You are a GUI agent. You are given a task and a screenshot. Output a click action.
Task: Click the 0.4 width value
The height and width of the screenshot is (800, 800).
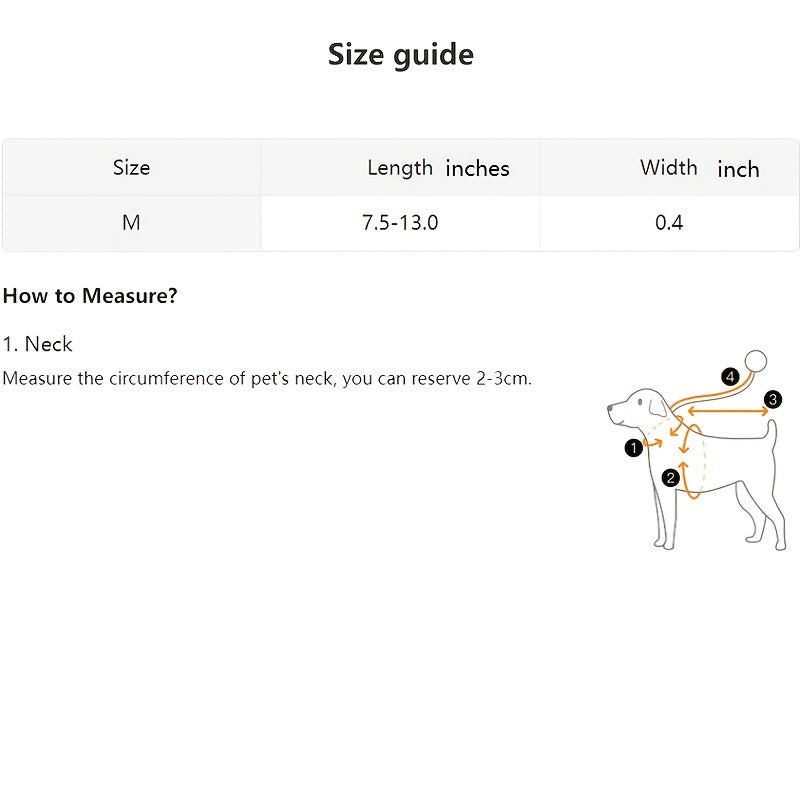669,222
